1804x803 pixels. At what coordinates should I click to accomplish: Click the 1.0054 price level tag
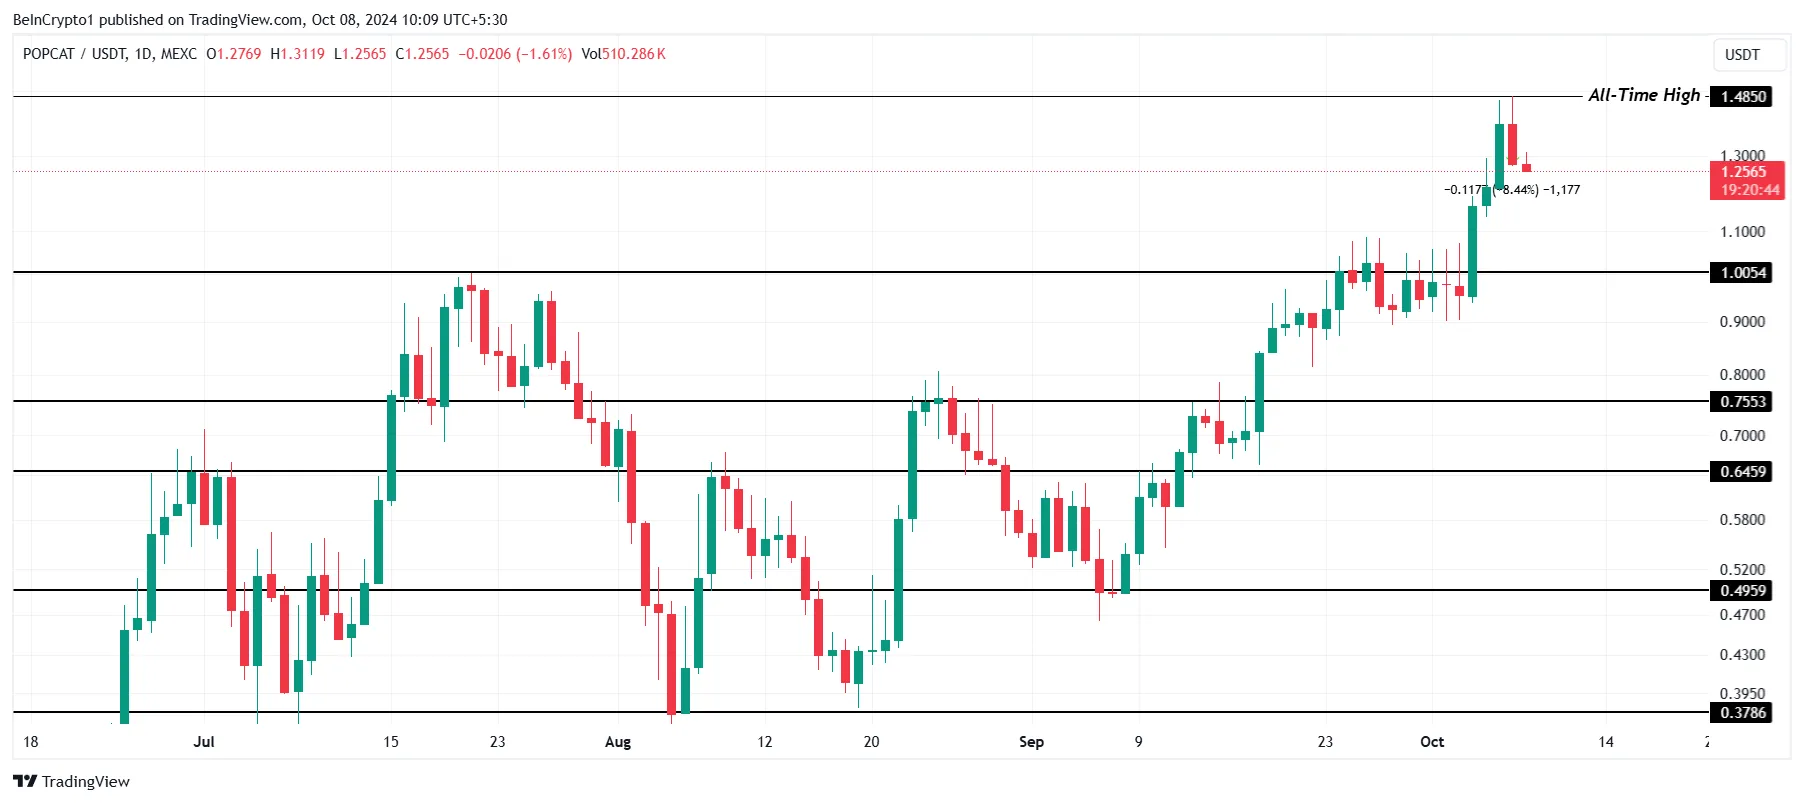[1743, 273]
